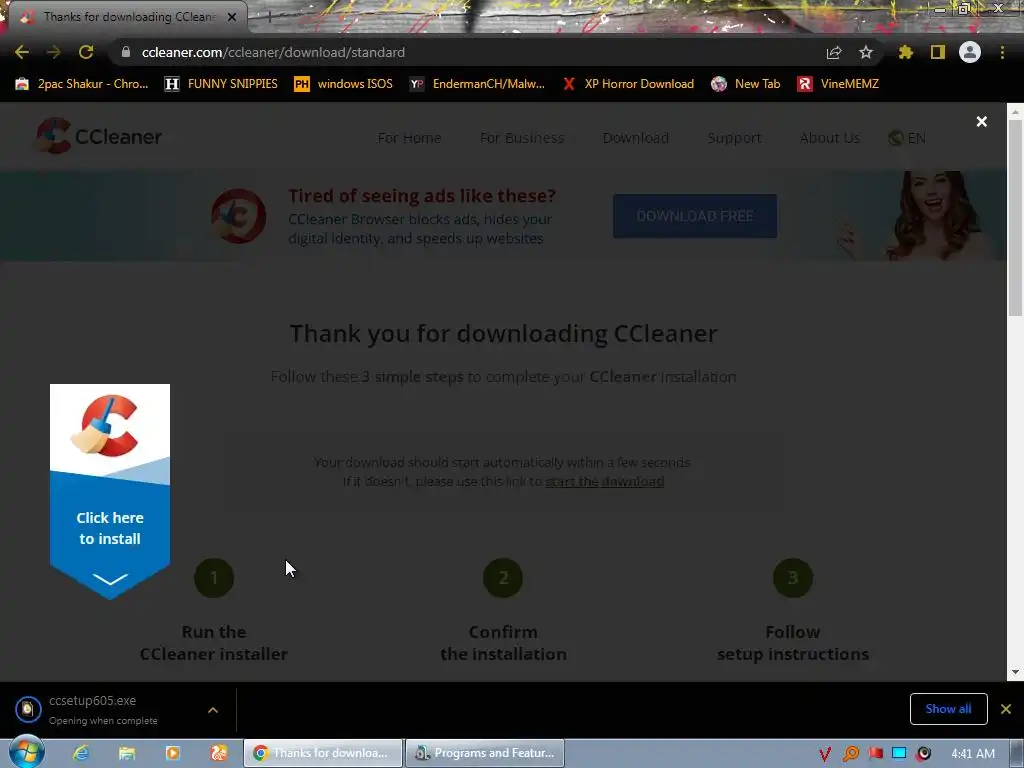Go back using the browser back arrow
1024x768 pixels.
22,52
